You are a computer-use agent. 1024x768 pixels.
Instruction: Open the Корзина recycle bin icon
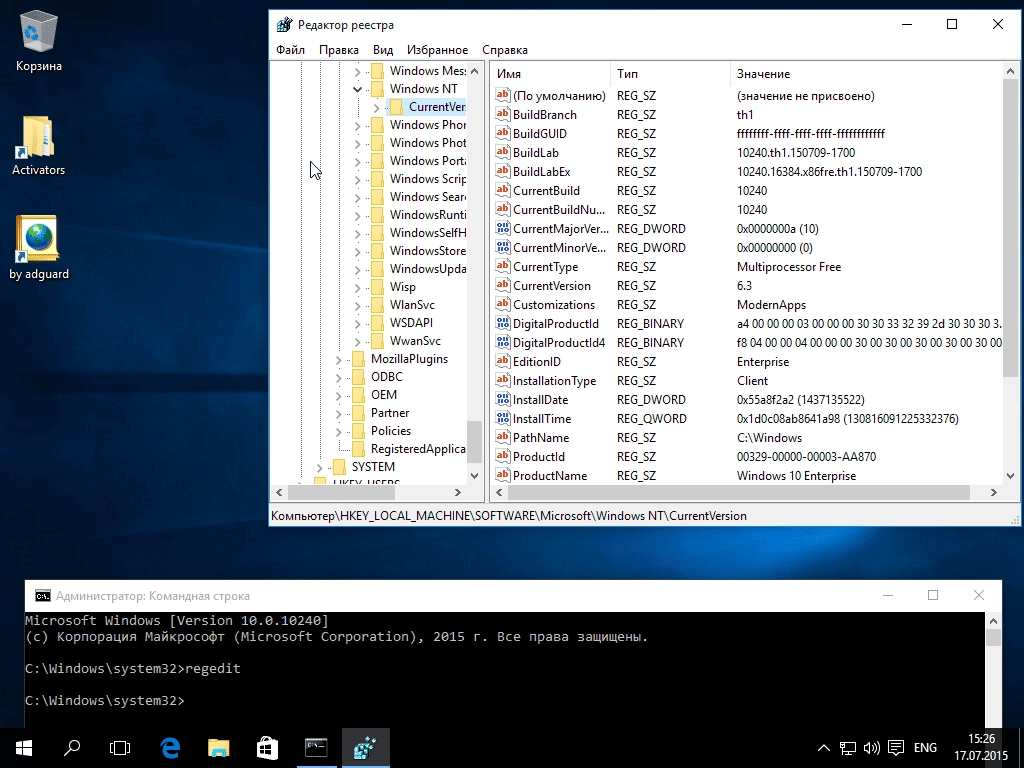39,41
